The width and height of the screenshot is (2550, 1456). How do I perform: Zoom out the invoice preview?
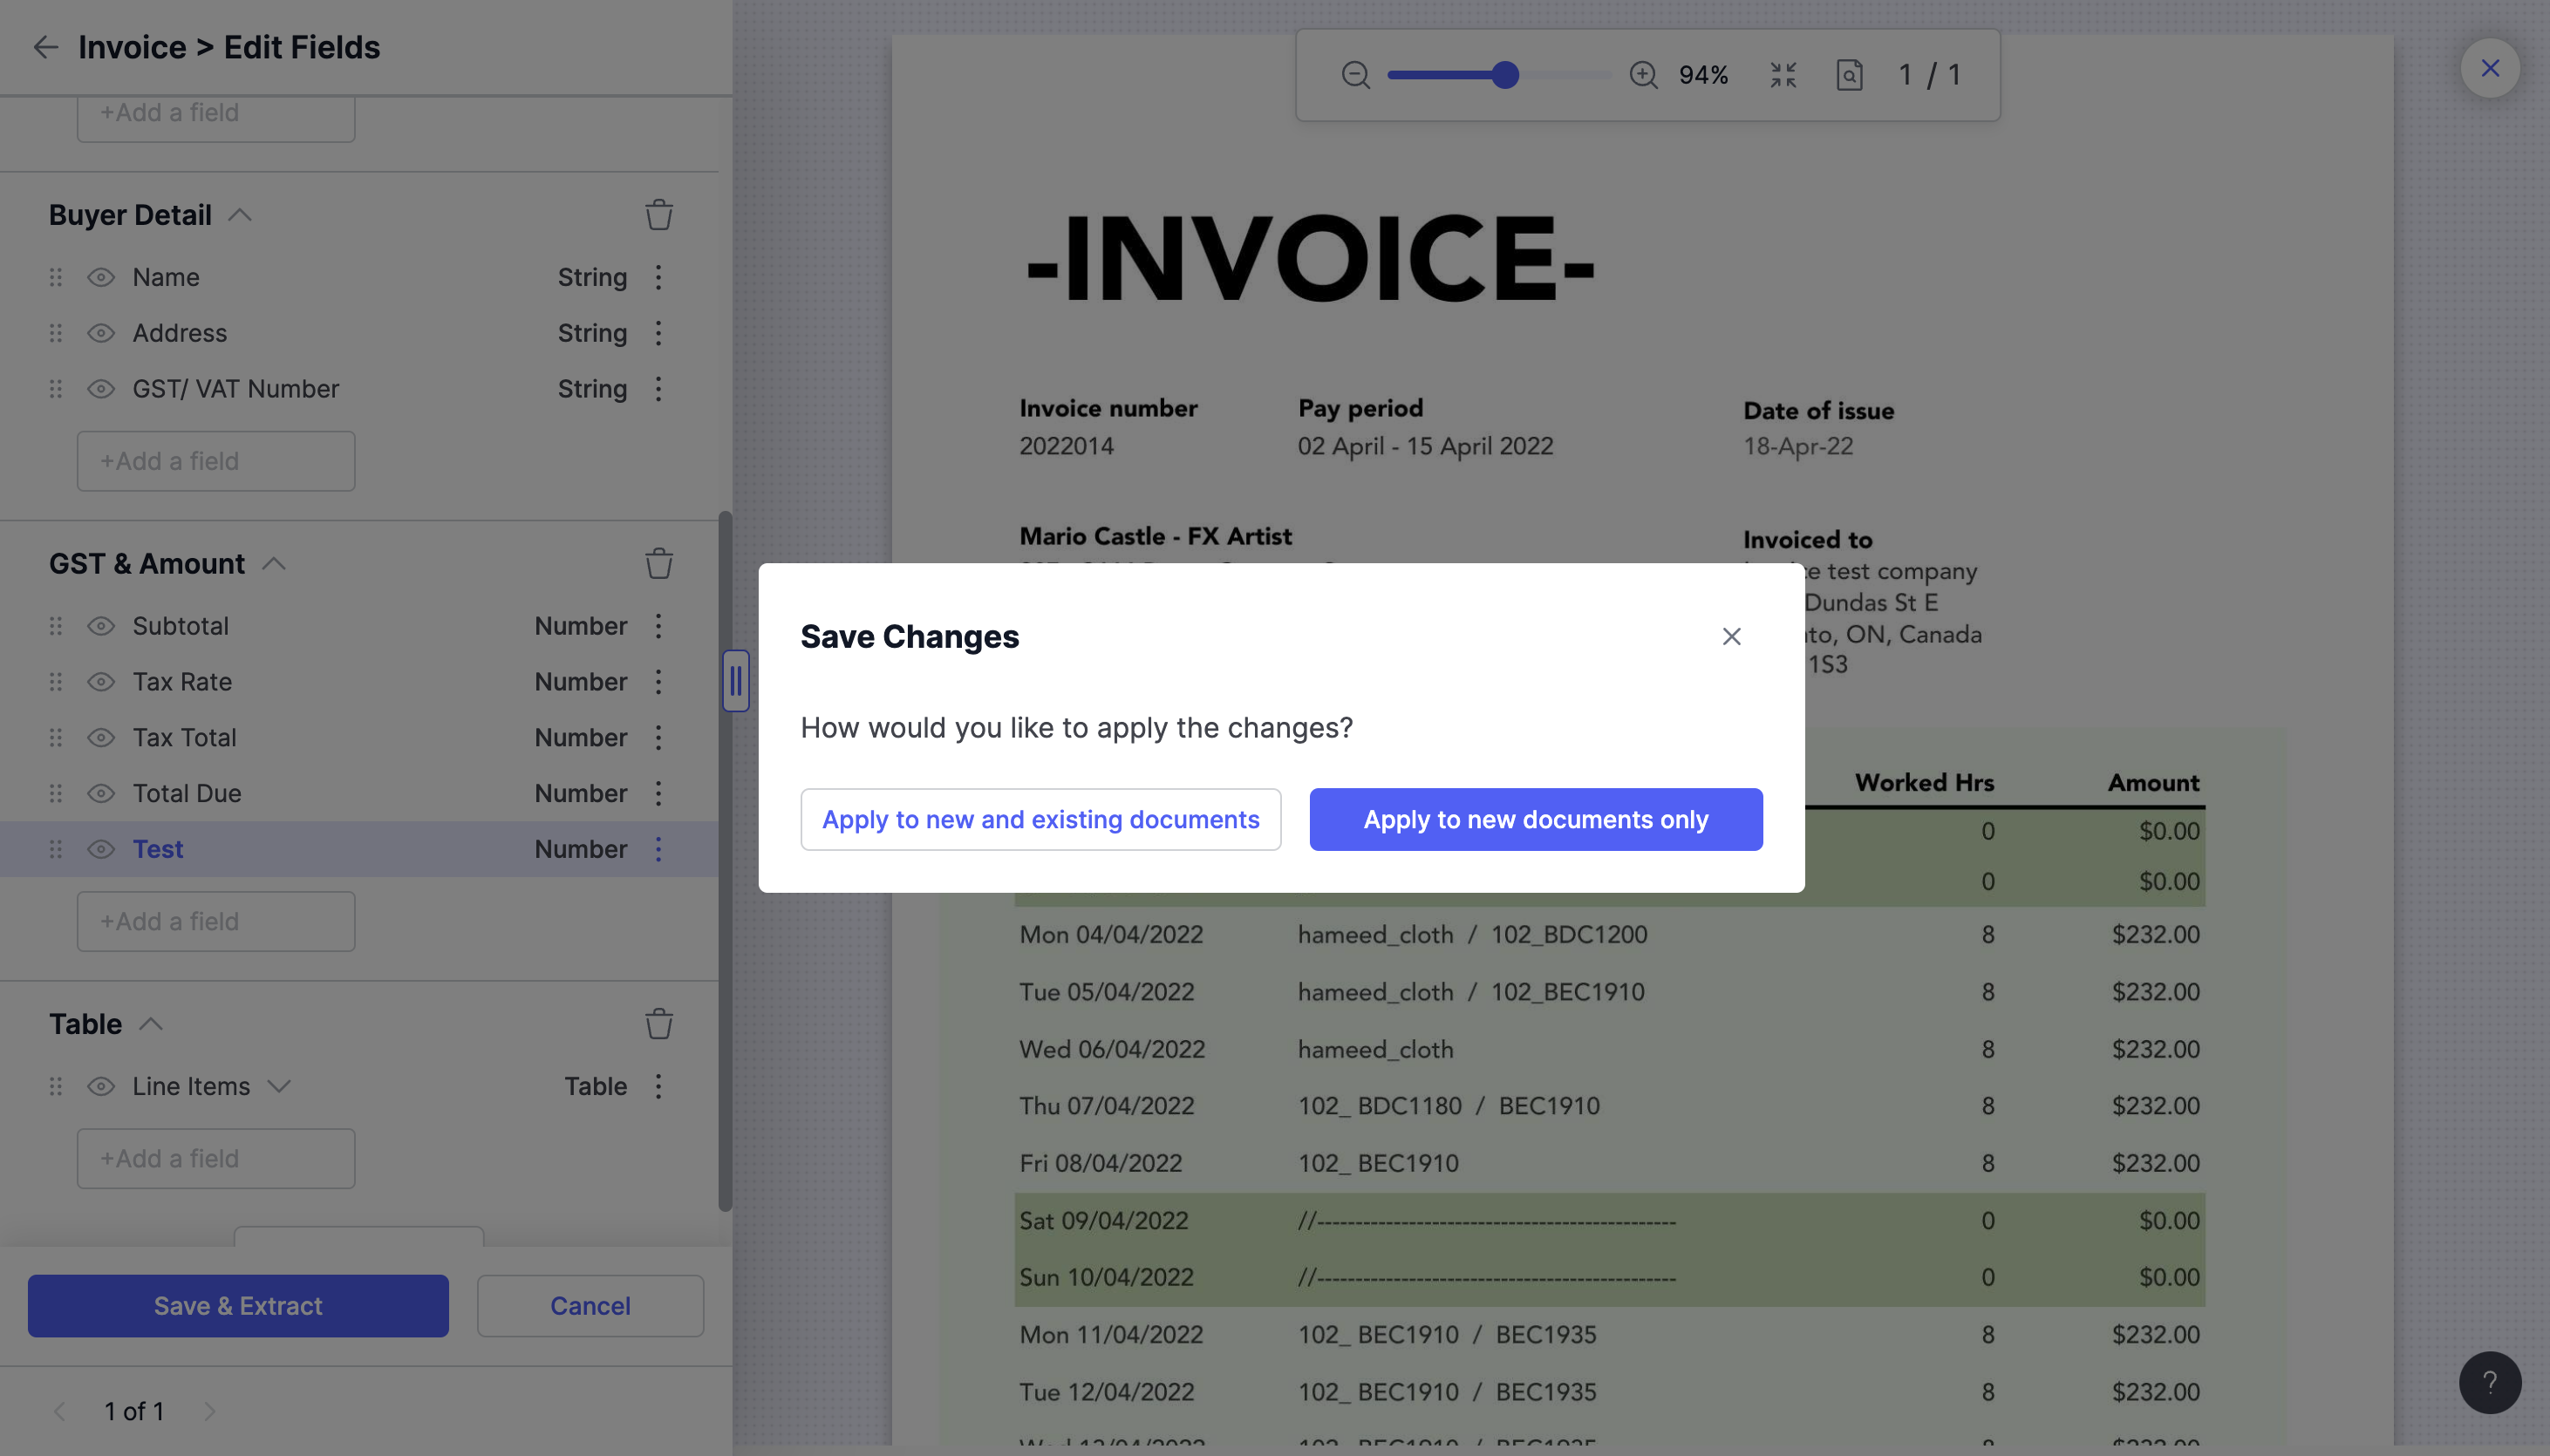coord(1356,75)
